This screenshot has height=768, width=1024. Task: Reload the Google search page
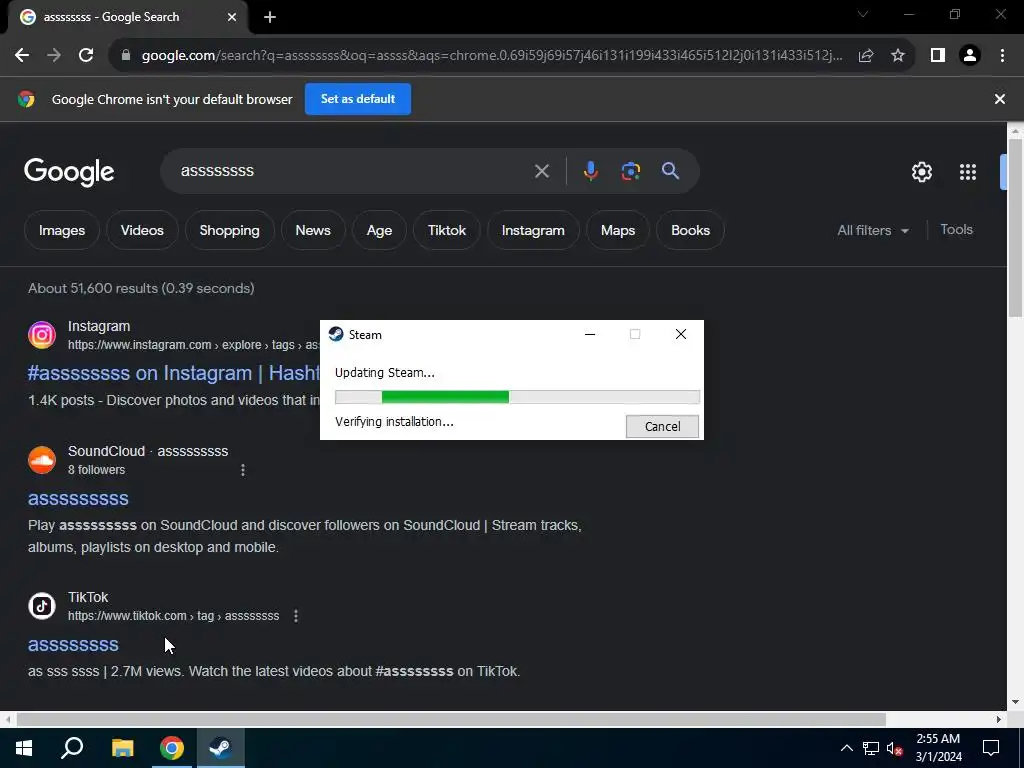coord(86,56)
